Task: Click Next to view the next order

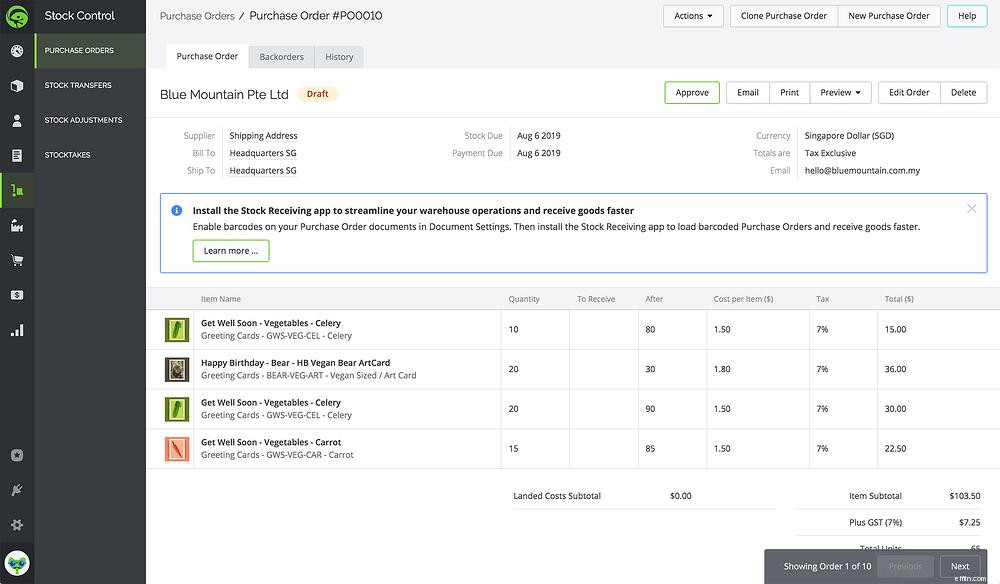Action: (x=959, y=566)
